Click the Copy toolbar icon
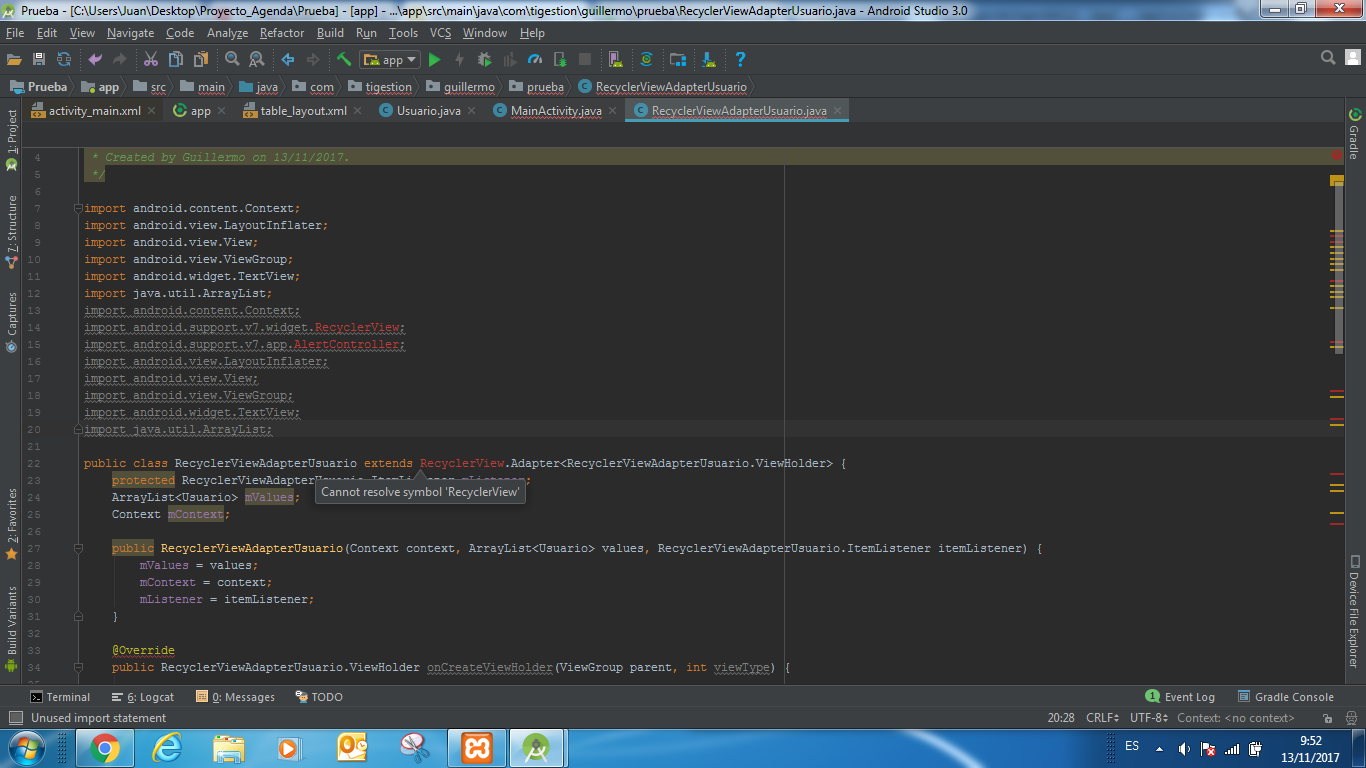 175,60
